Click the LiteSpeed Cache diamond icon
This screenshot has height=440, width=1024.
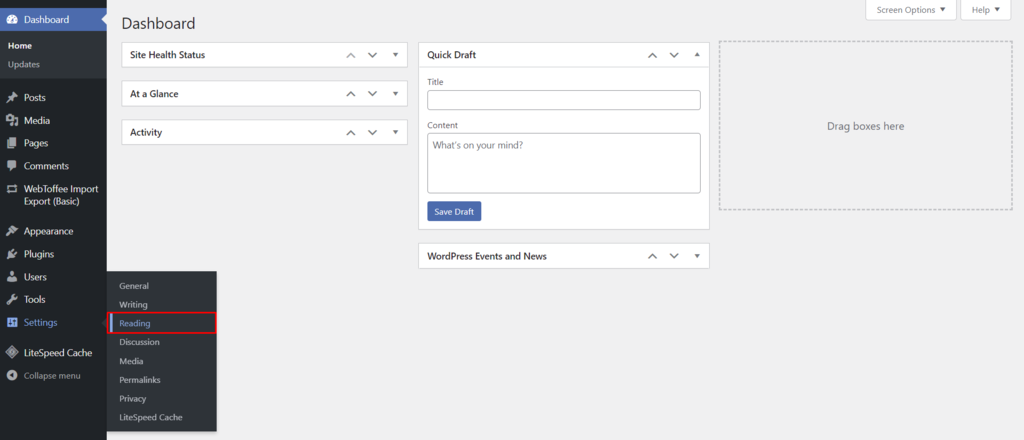(x=12, y=352)
